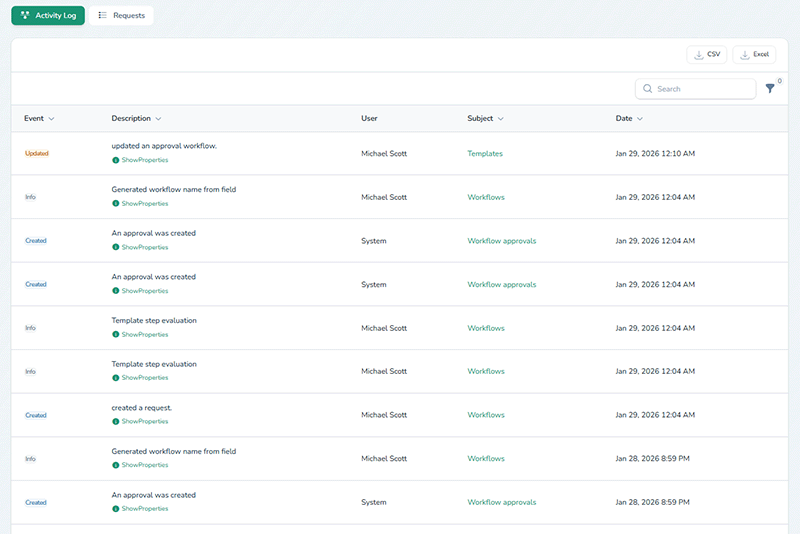Click the filter funnel icon
This screenshot has width=800, height=534.
pyautogui.click(x=770, y=89)
